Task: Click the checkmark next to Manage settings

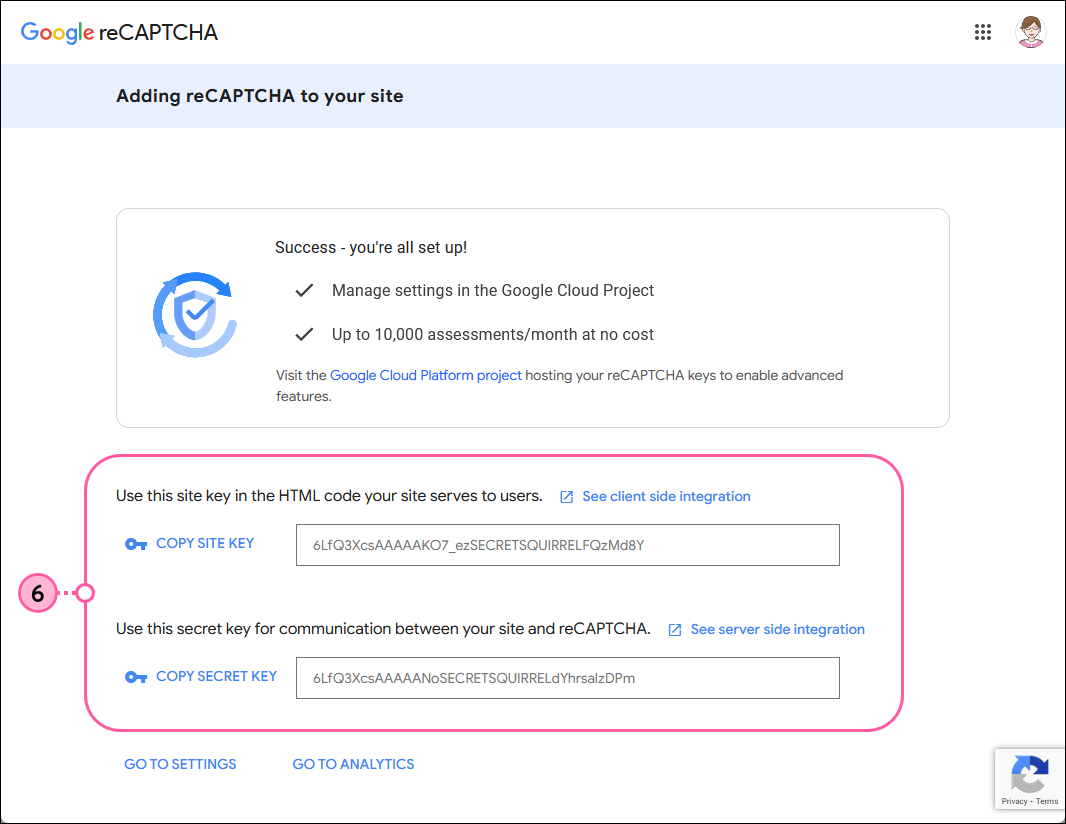Action: tap(304, 291)
